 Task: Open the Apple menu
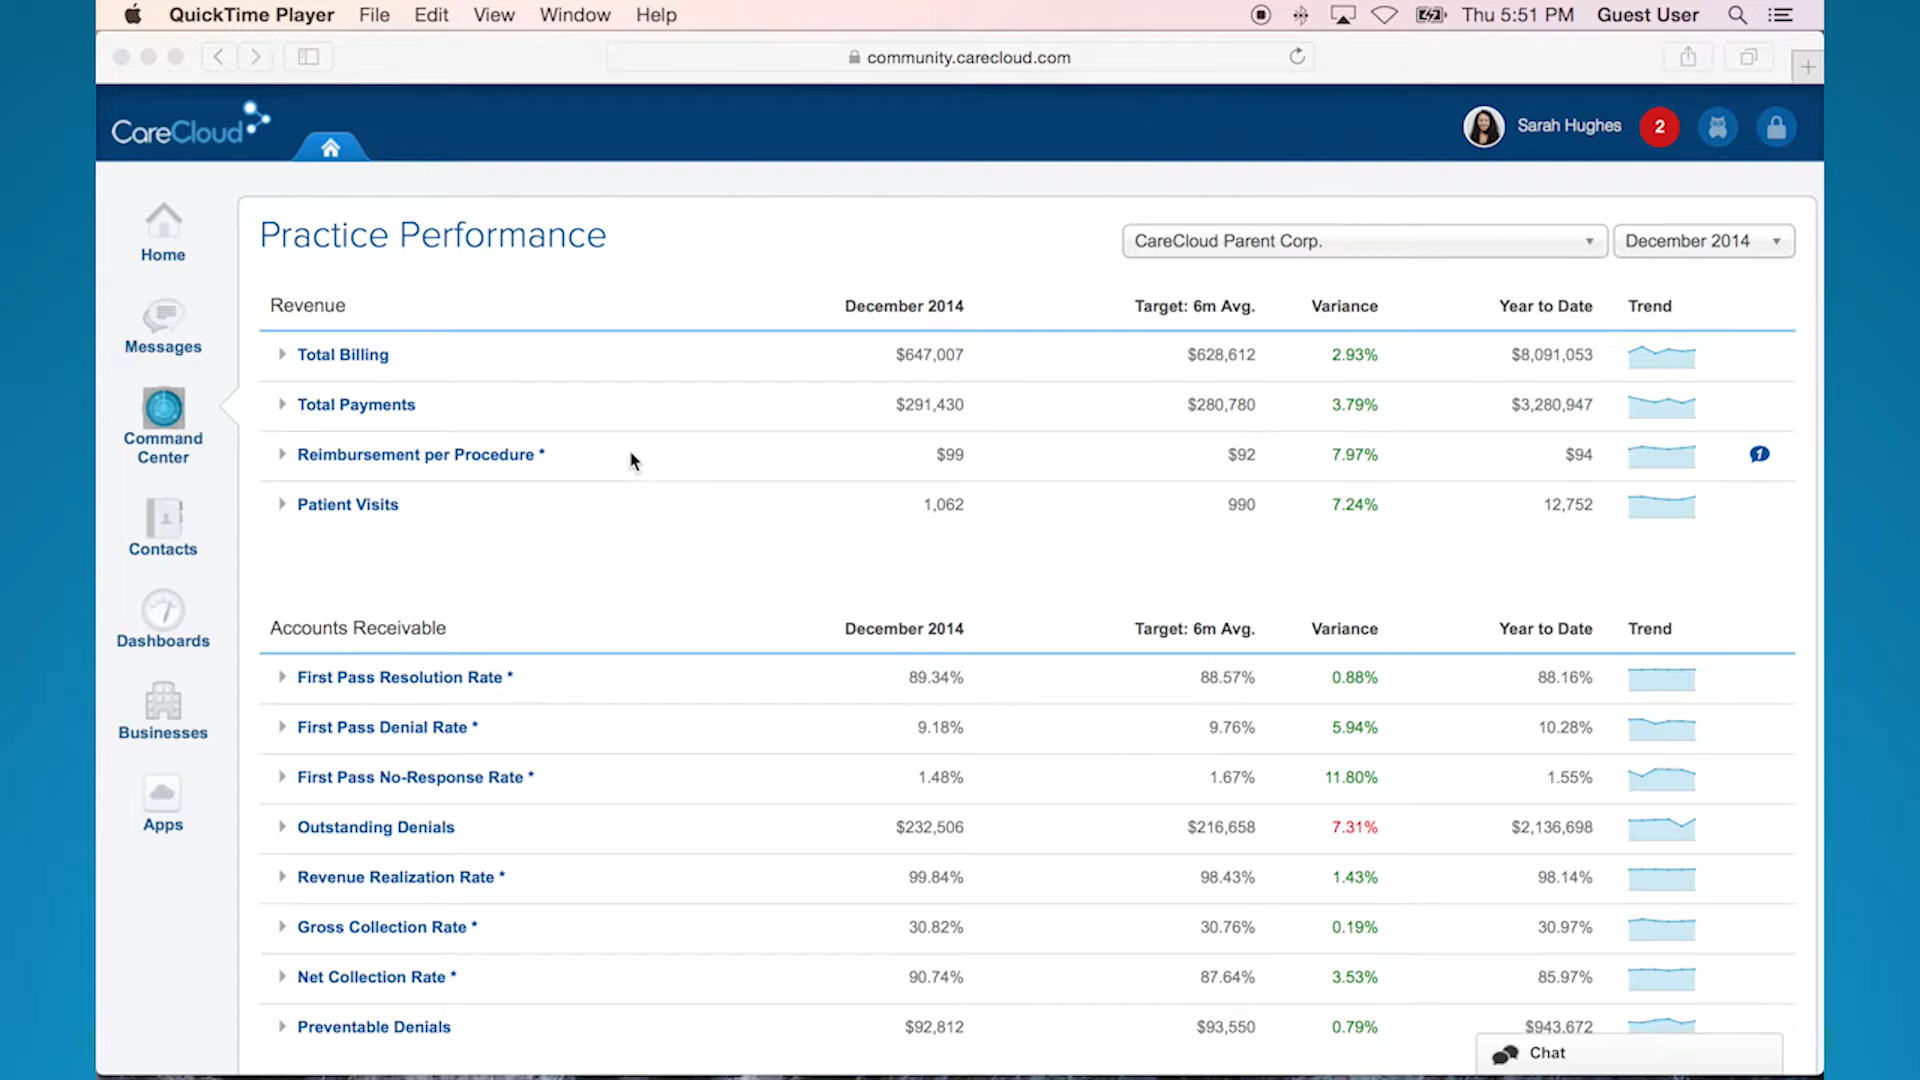(x=133, y=15)
